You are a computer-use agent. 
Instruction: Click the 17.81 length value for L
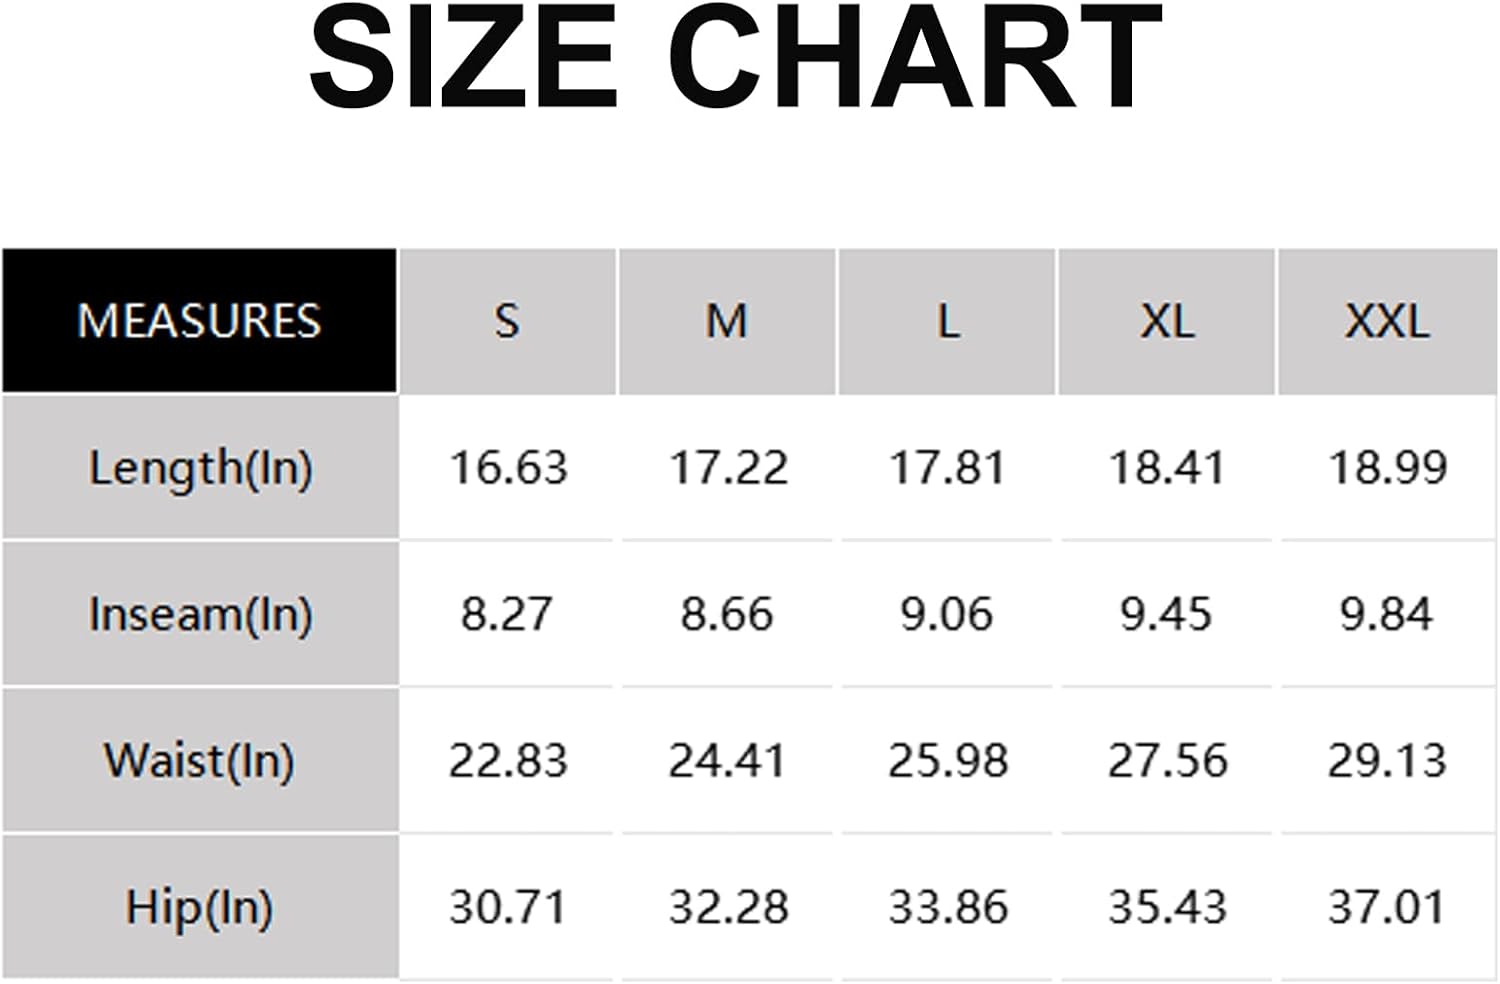pyautogui.click(x=947, y=468)
